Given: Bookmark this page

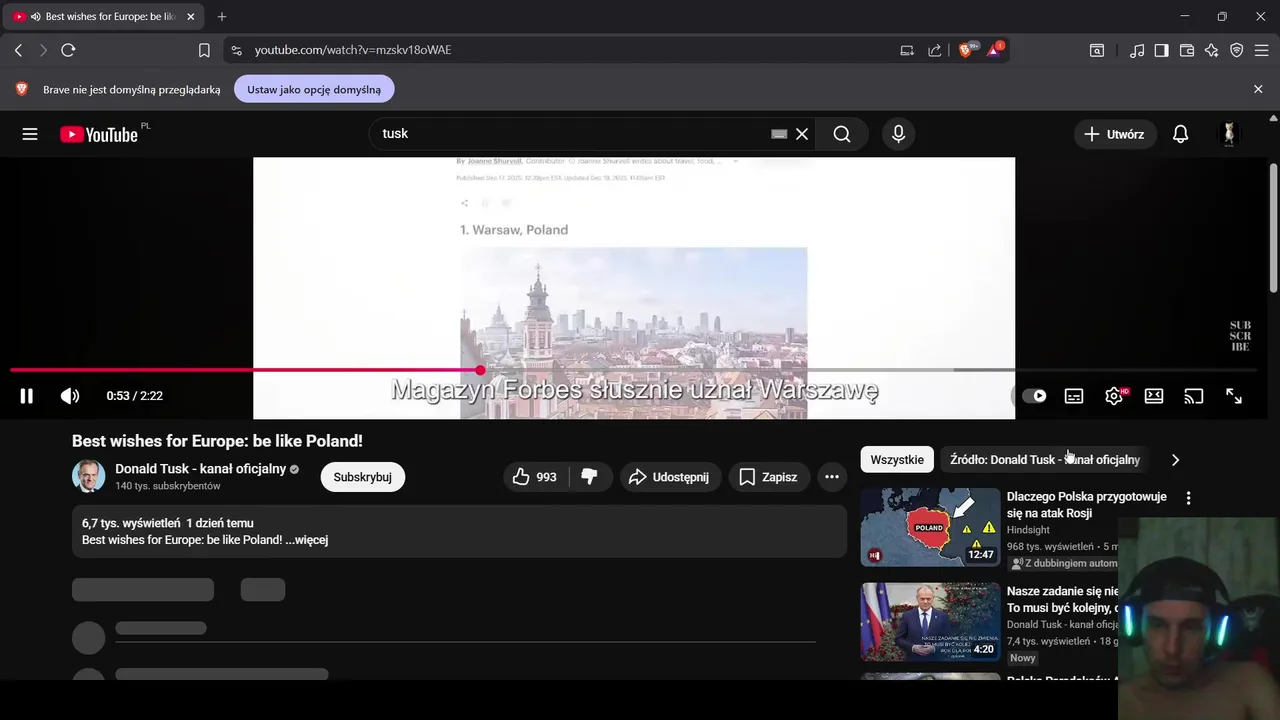Looking at the screenshot, I should click(x=204, y=50).
